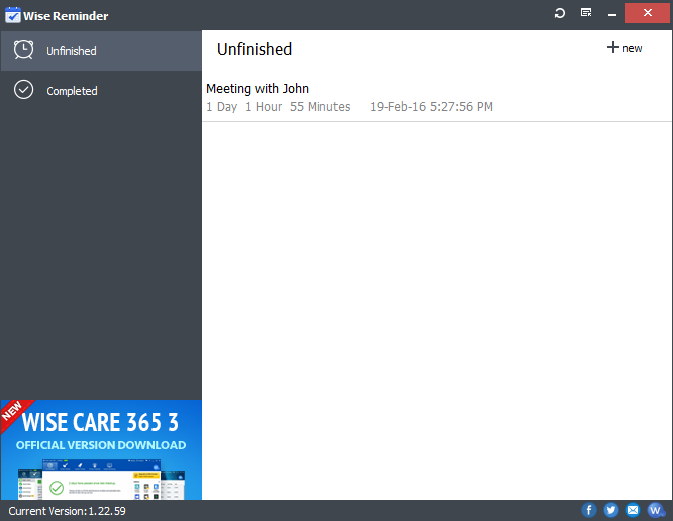Click the alarm clock icon for Unfinished

click(24, 50)
